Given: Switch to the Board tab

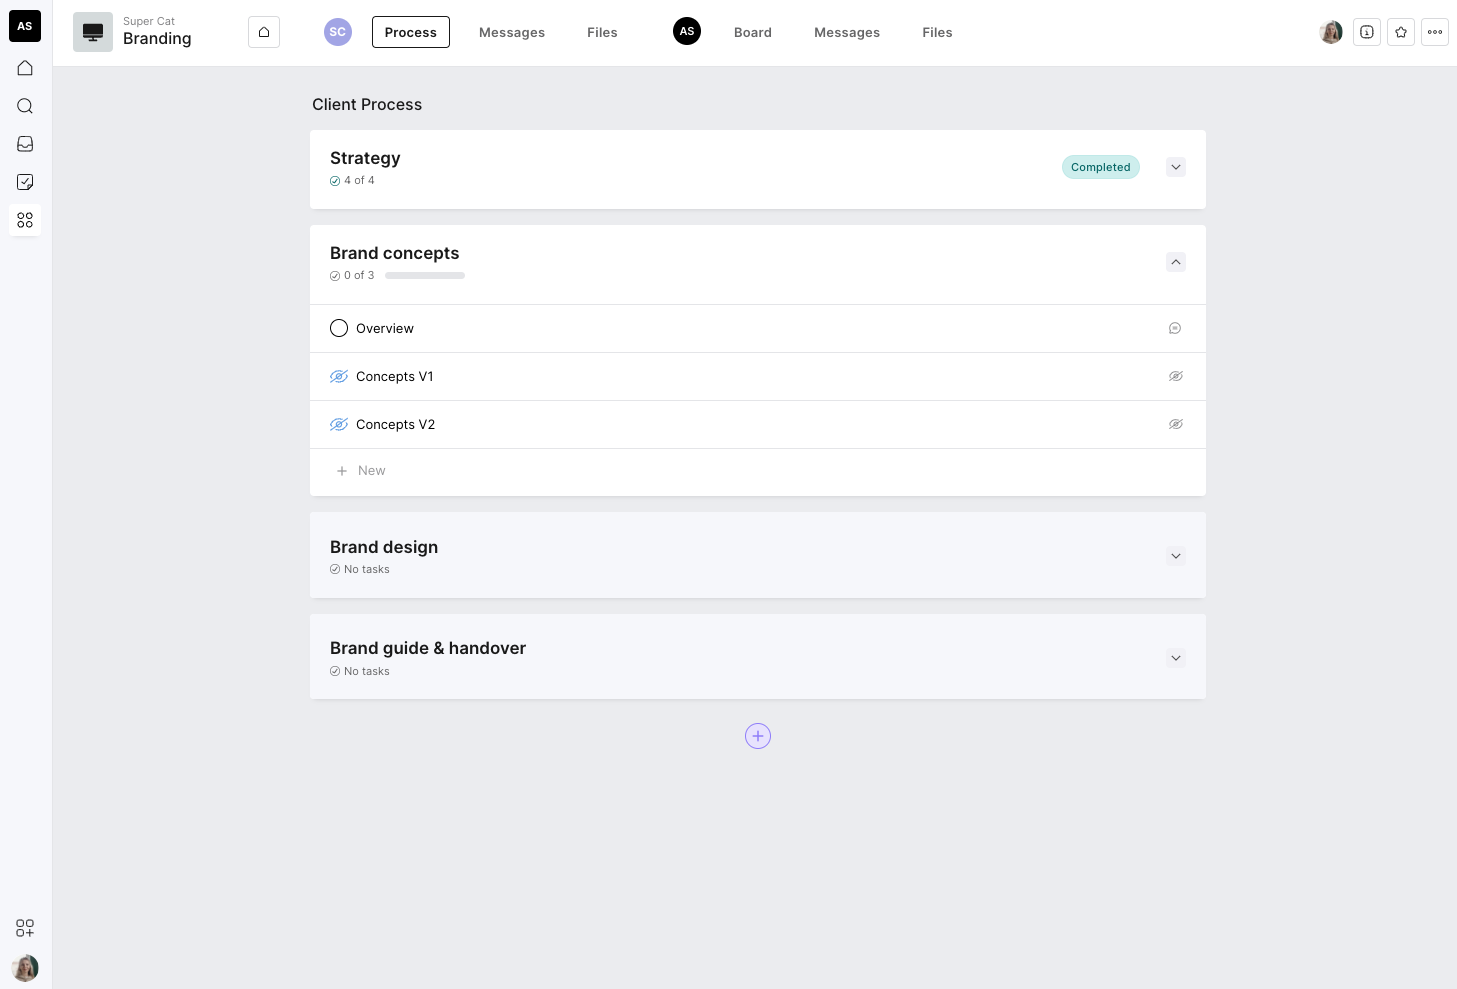Looking at the screenshot, I should pos(752,32).
